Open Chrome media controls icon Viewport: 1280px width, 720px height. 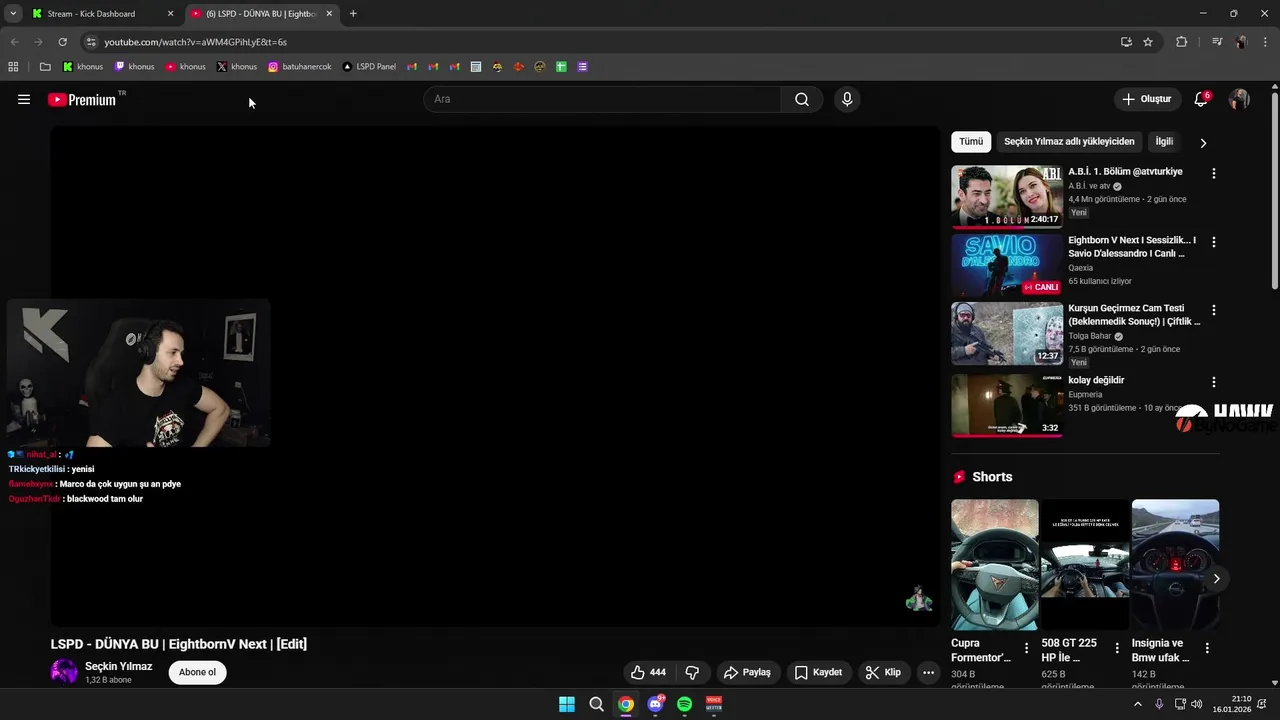coord(1217,42)
